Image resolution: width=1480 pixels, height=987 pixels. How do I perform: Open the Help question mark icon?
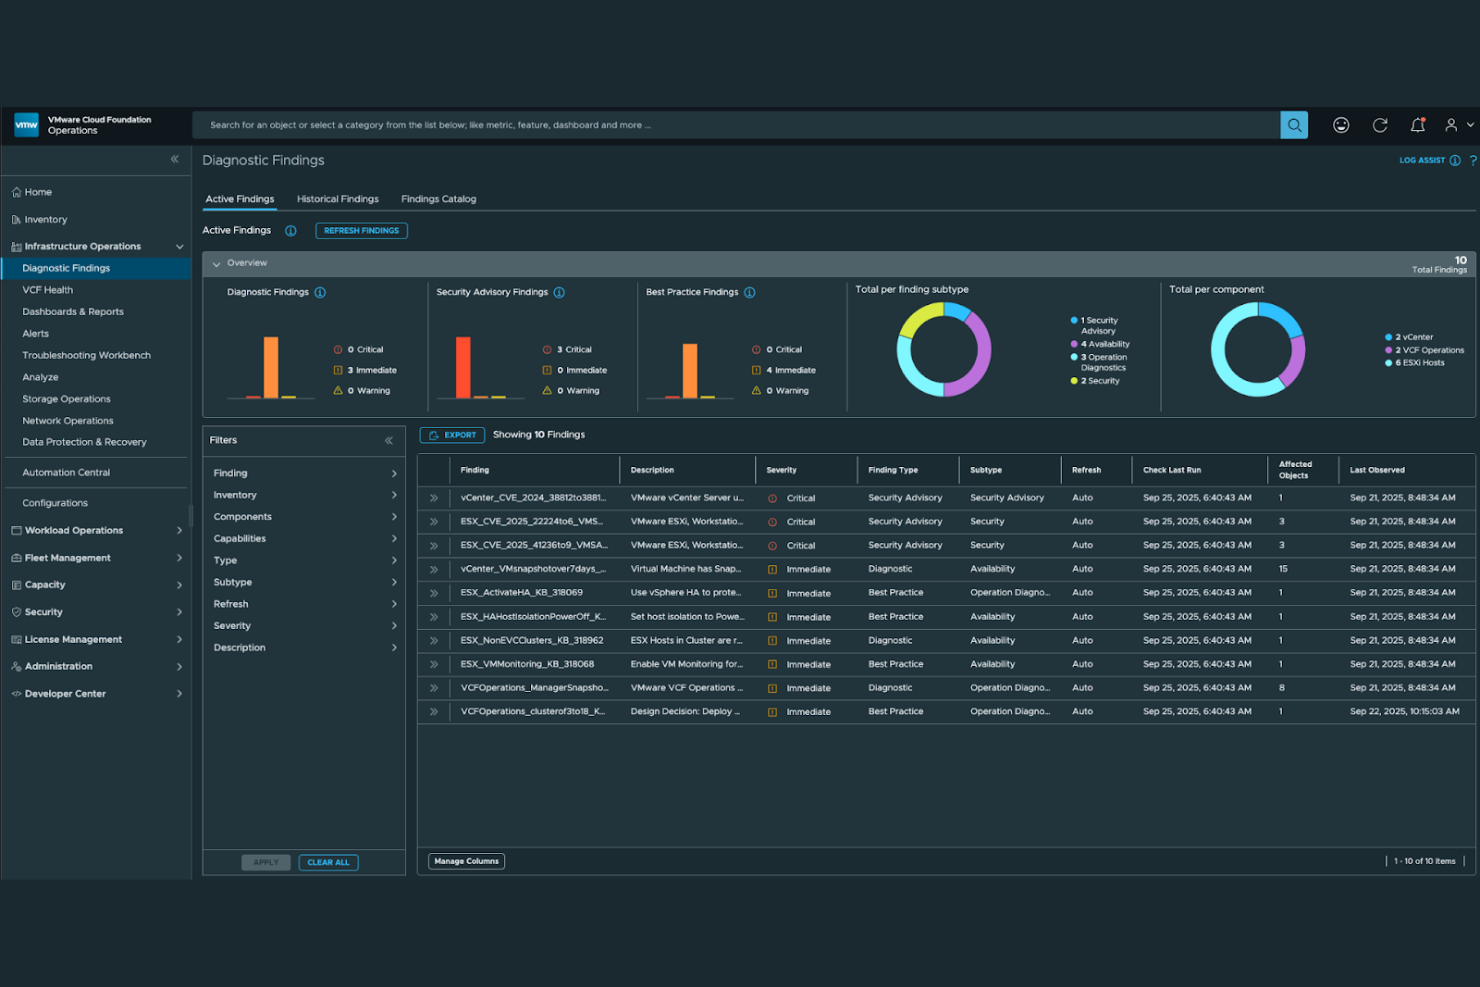[1473, 160]
